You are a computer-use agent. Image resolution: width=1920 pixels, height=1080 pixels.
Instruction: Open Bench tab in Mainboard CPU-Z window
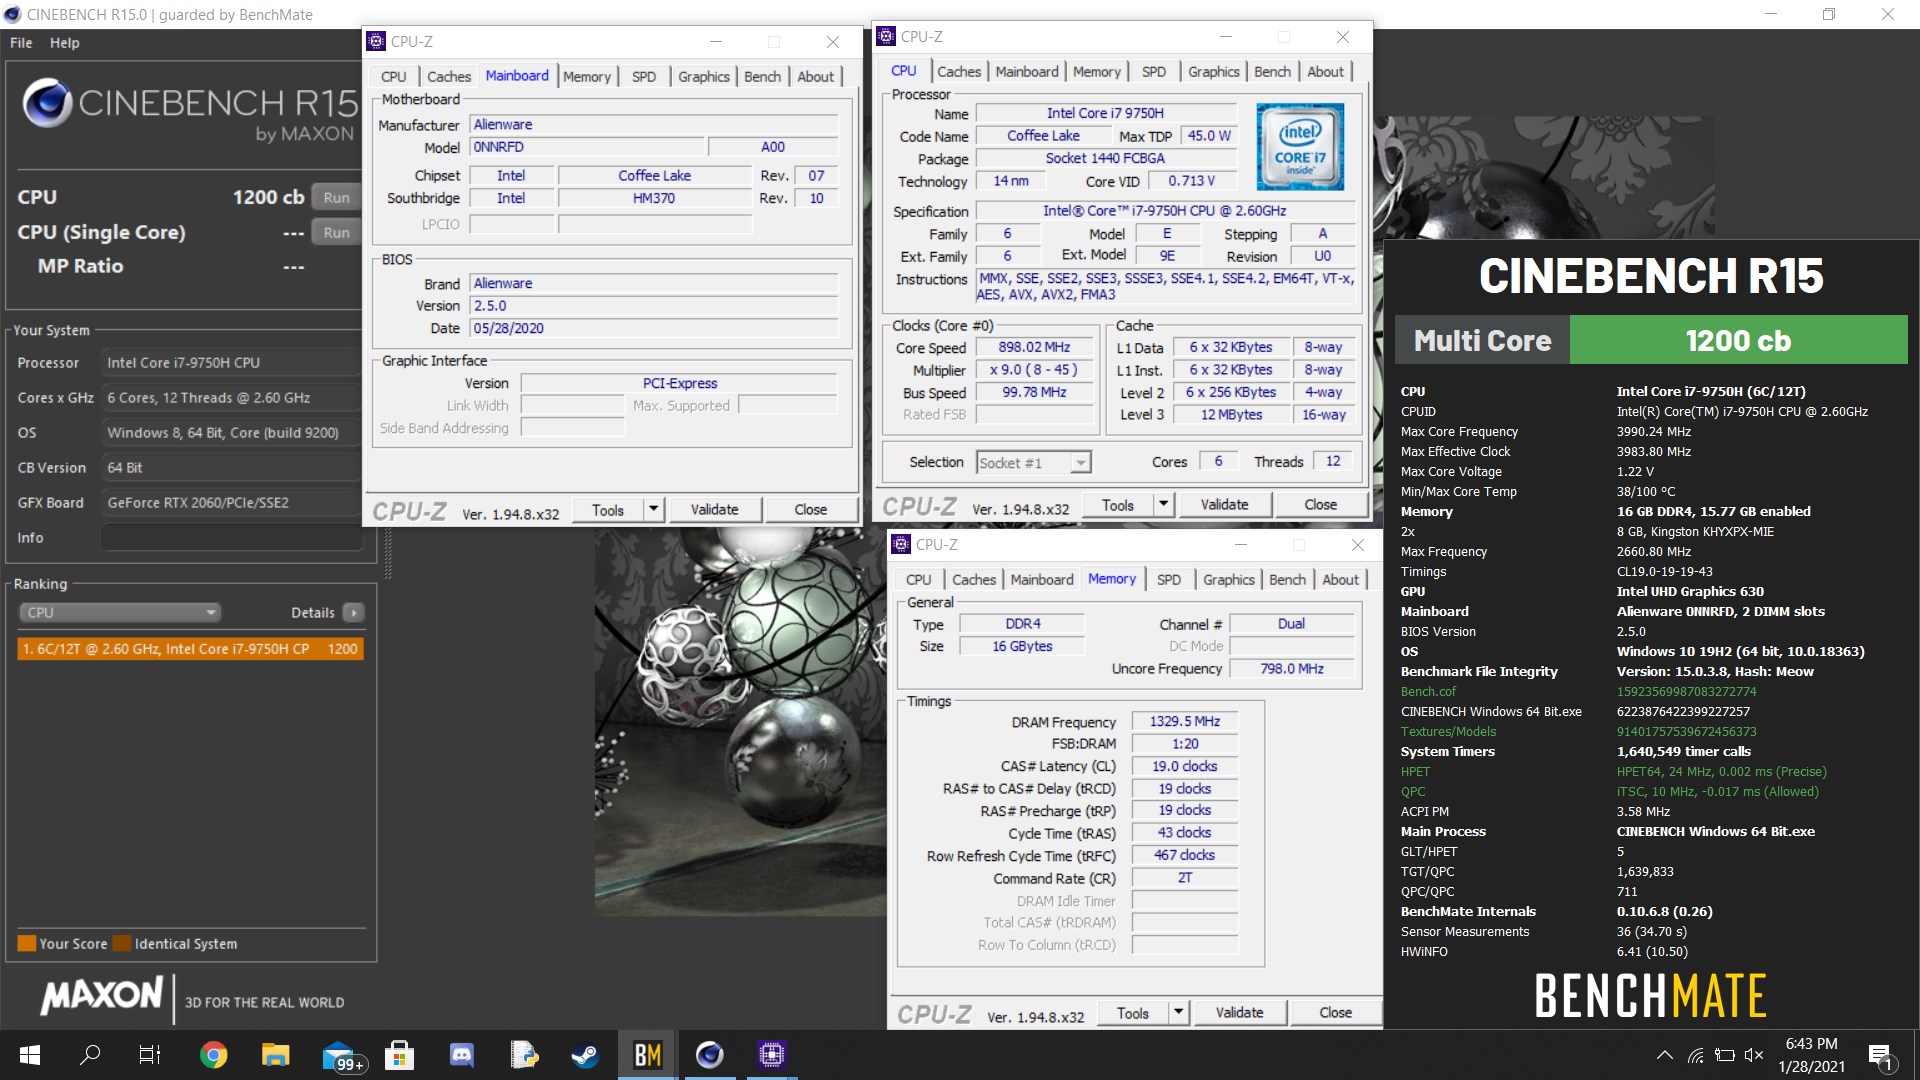click(762, 76)
